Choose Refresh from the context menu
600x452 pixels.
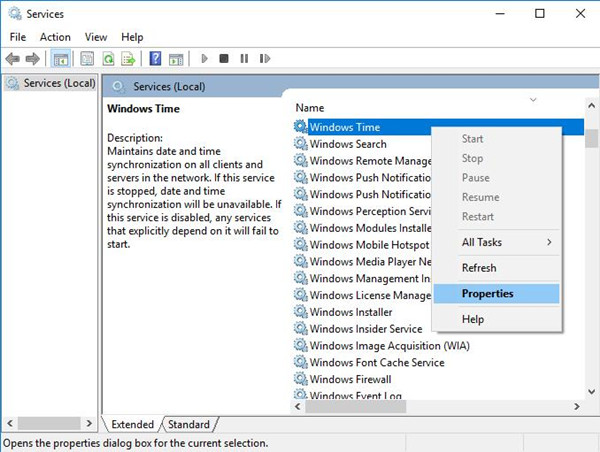(496, 268)
